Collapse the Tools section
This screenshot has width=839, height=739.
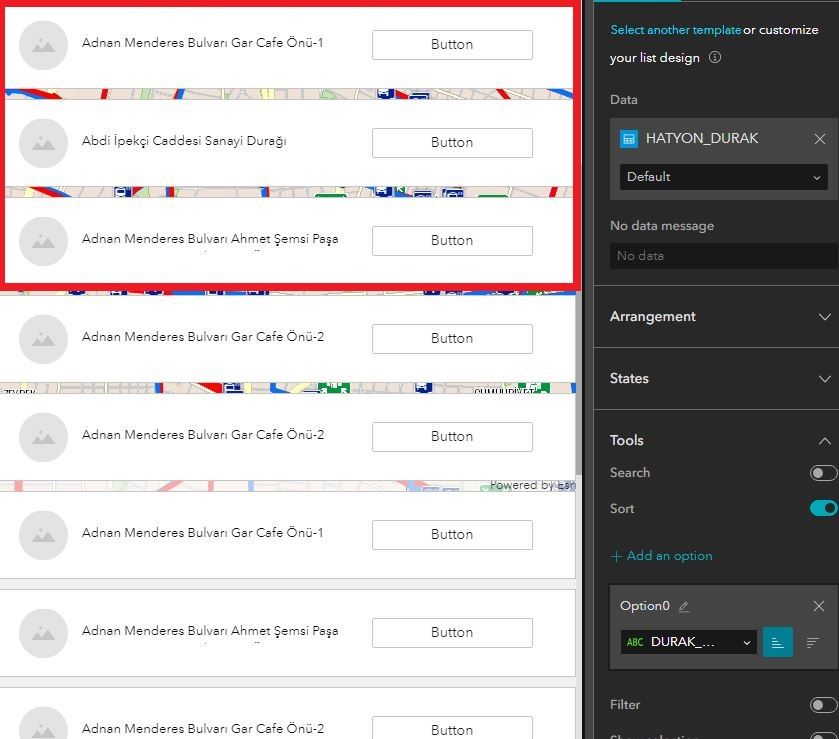825,441
